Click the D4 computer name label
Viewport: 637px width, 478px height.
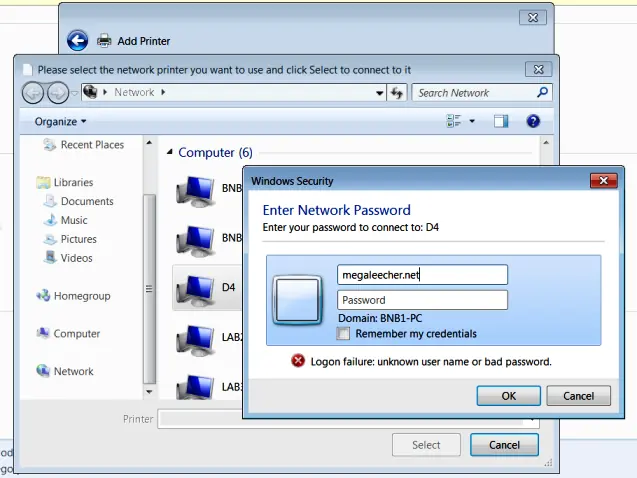click(x=228, y=288)
